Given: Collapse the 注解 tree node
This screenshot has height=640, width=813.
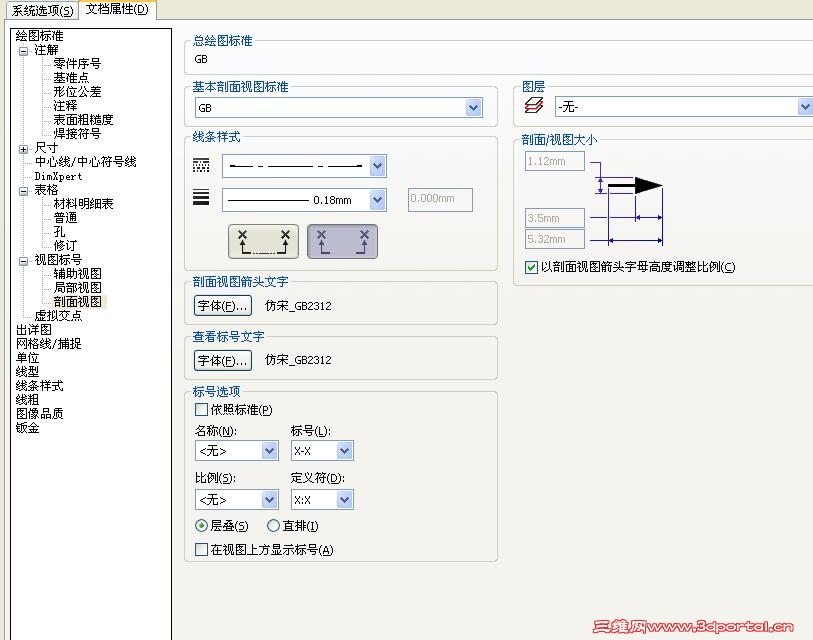Looking at the screenshot, I should tap(23, 51).
